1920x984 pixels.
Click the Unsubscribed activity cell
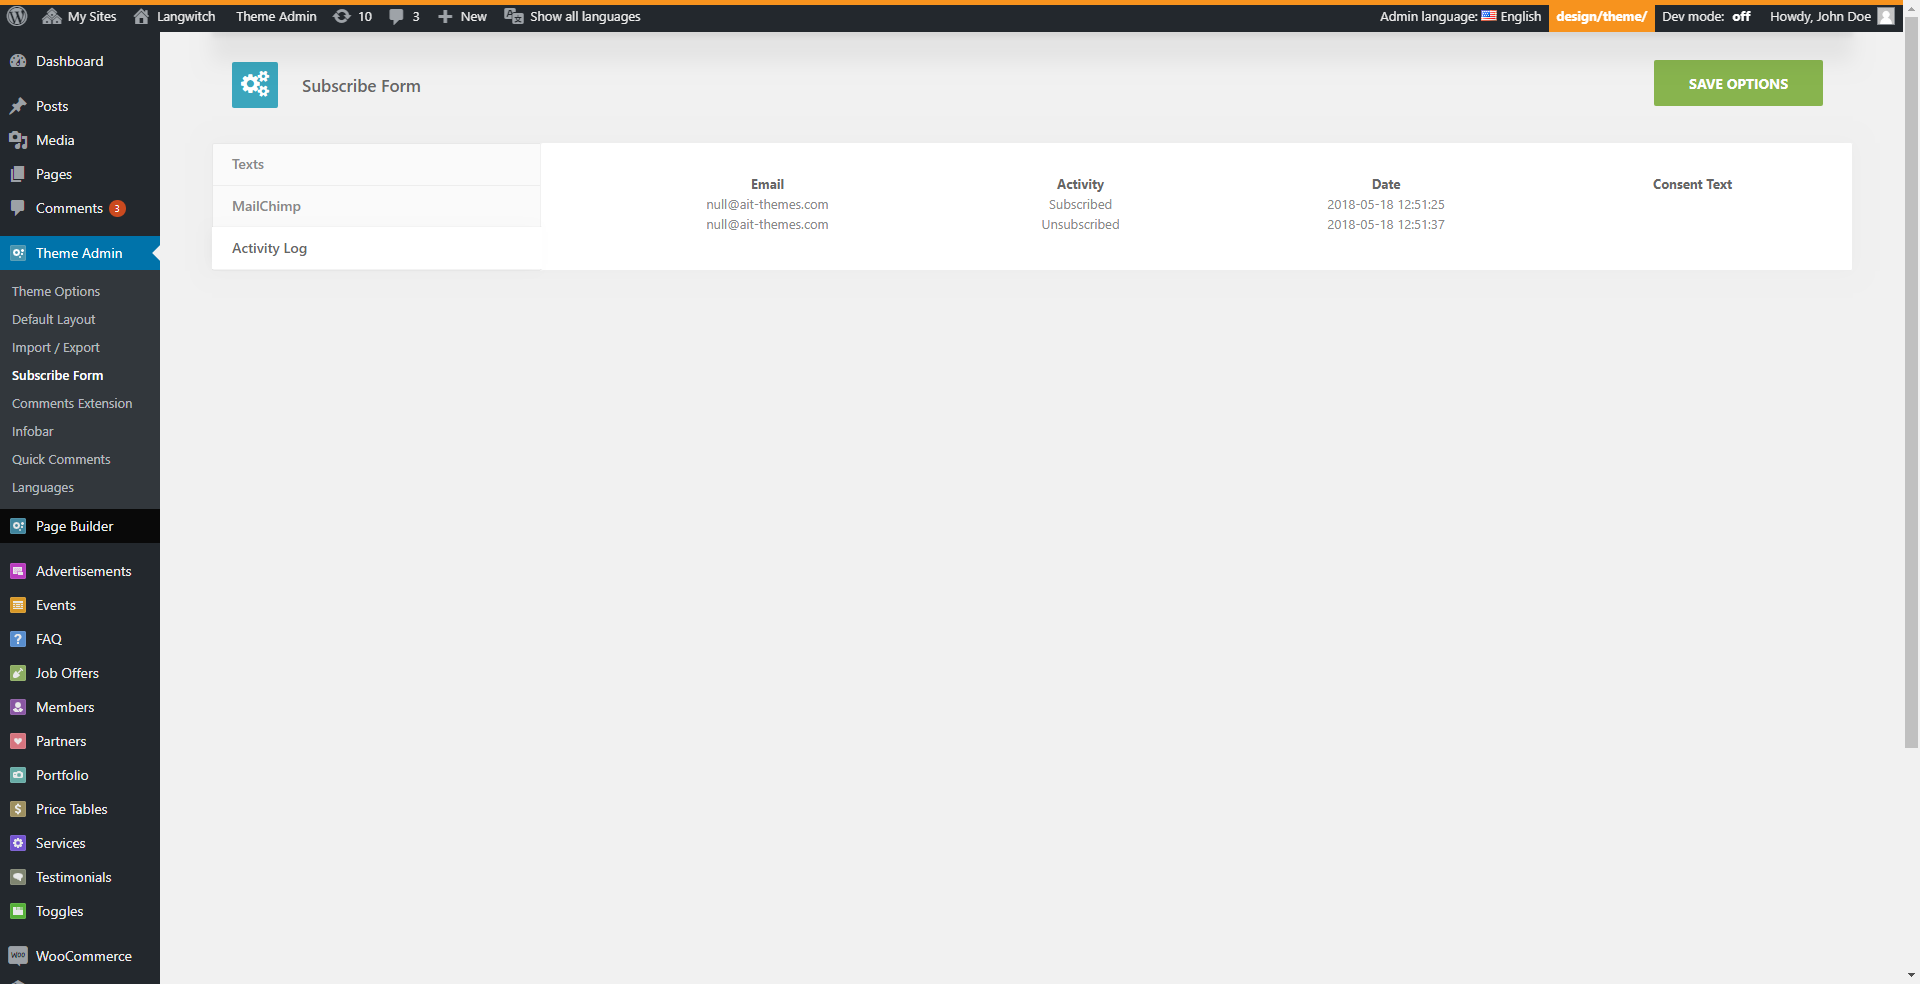tap(1080, 224)
